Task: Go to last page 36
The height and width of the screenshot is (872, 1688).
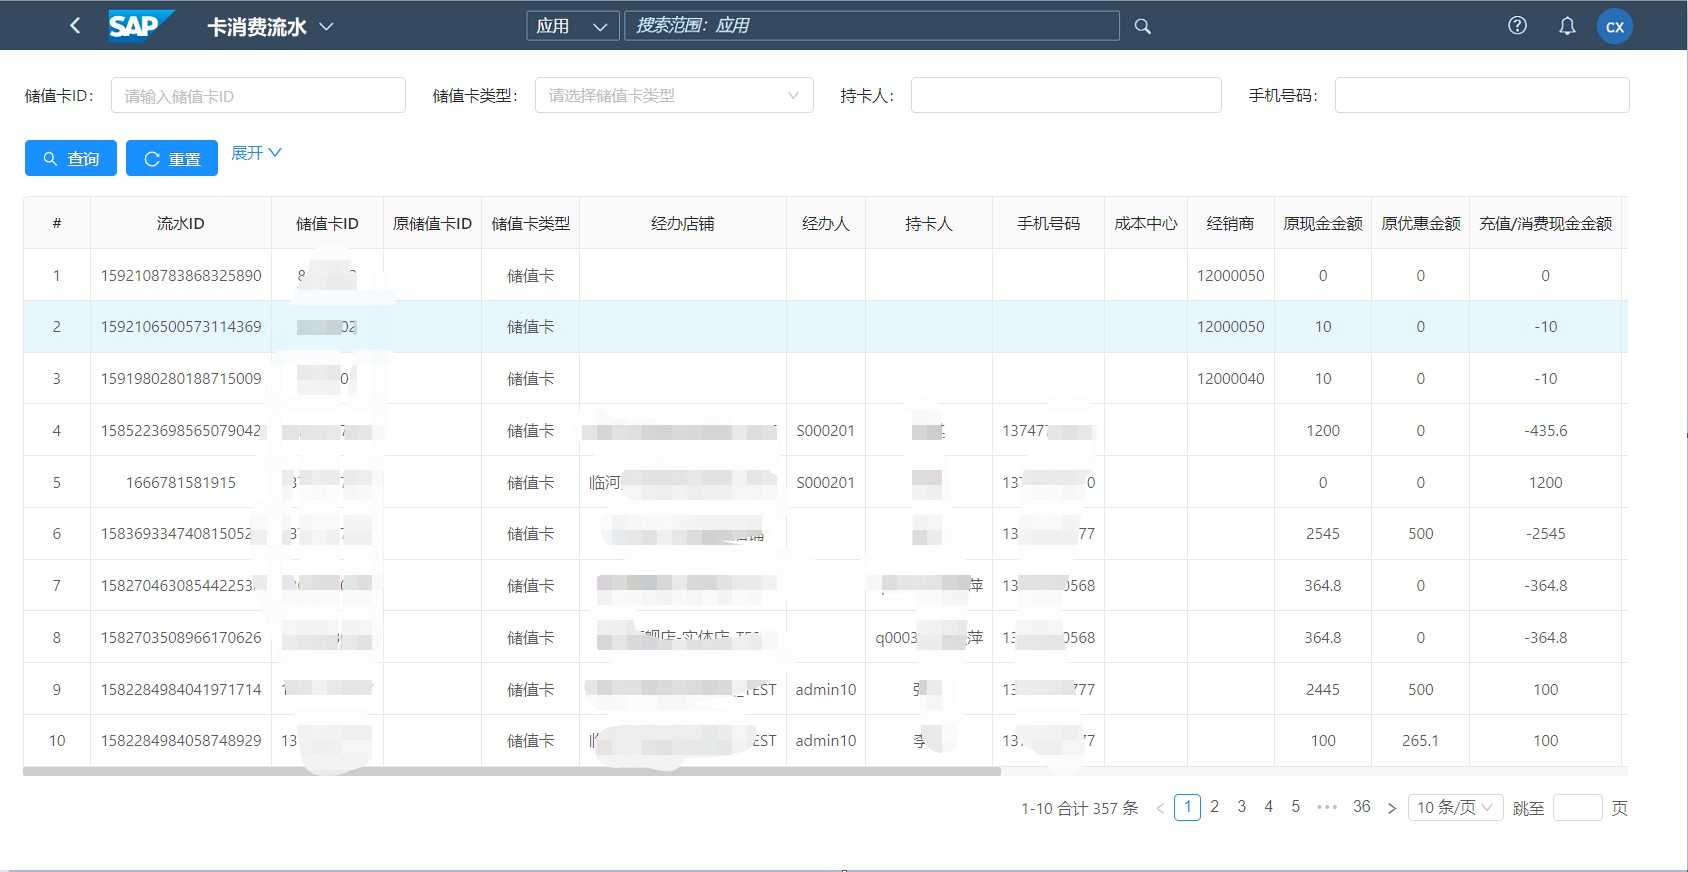Action: pos(1361,807)
